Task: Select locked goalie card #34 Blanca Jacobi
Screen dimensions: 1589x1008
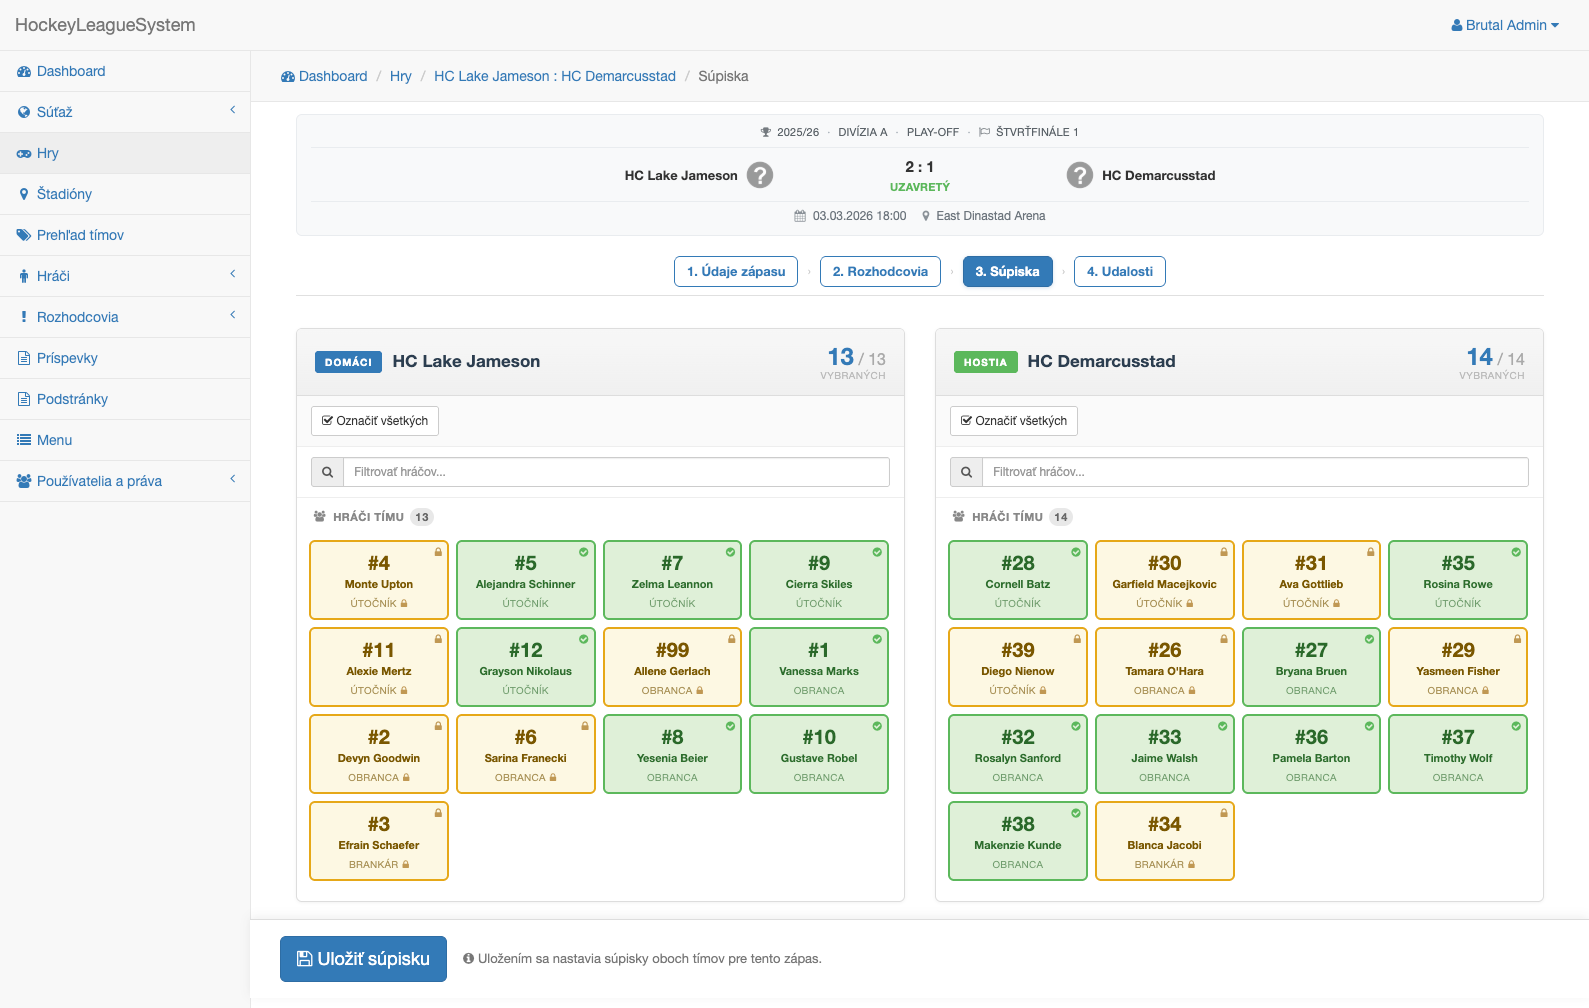Action: tap(1164, 841)
